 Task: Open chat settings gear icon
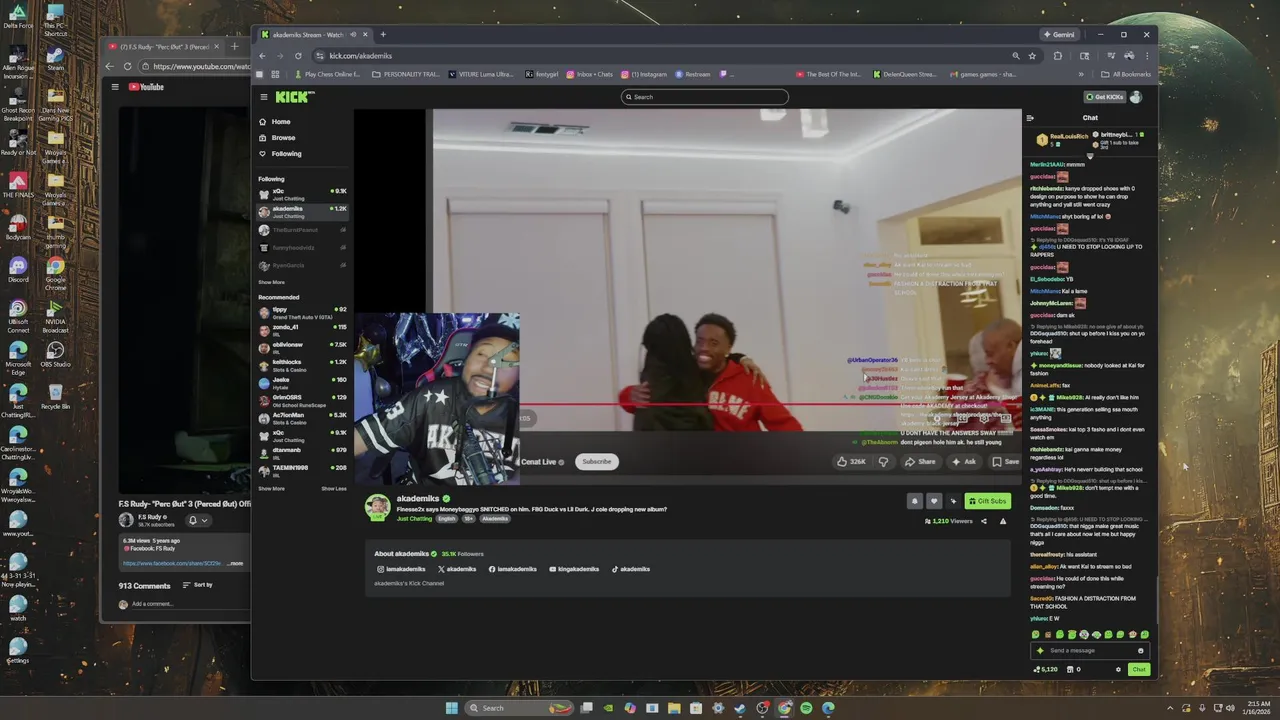[x=1118, y=670]
